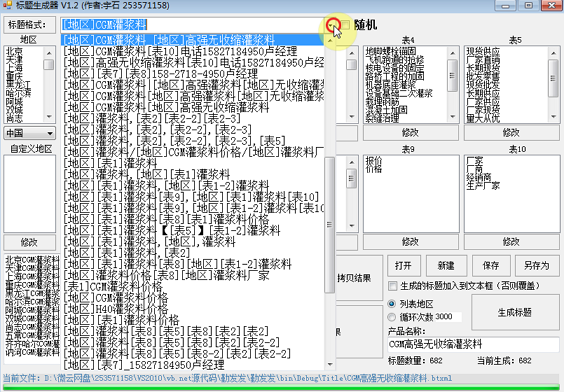This screenshot has height=392, width=564.
Task: Click scroll-down arrow of 表4 list
Action: [x=452, y=117]
